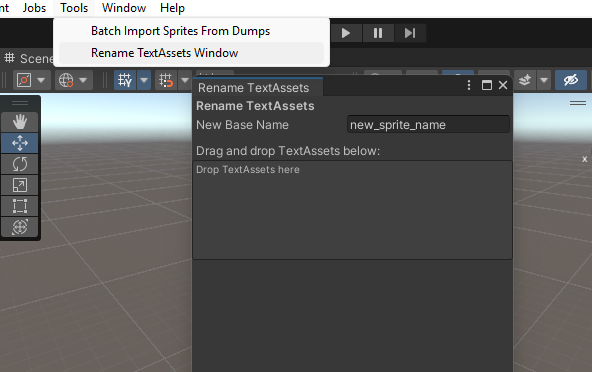Toggle hidden objects visibility eye icon
The height and width of the screenshot is (372, 592).
(571, 80)
